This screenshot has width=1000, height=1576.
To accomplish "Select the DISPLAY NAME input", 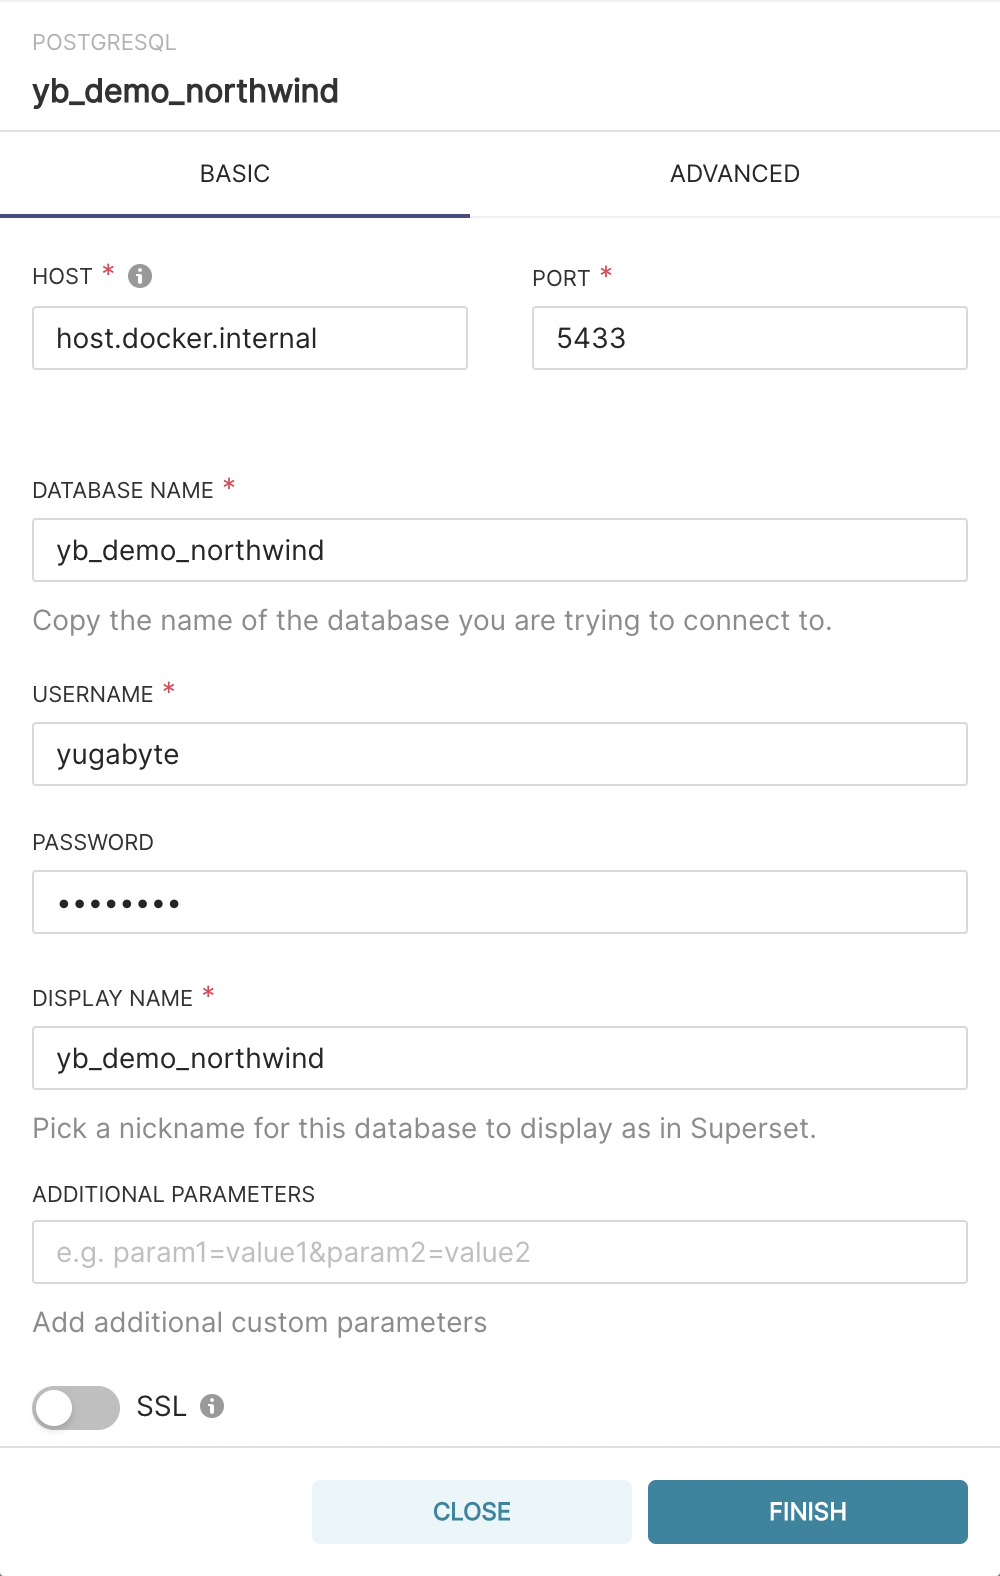I will pyautogui.click(x=500, y=1058).
